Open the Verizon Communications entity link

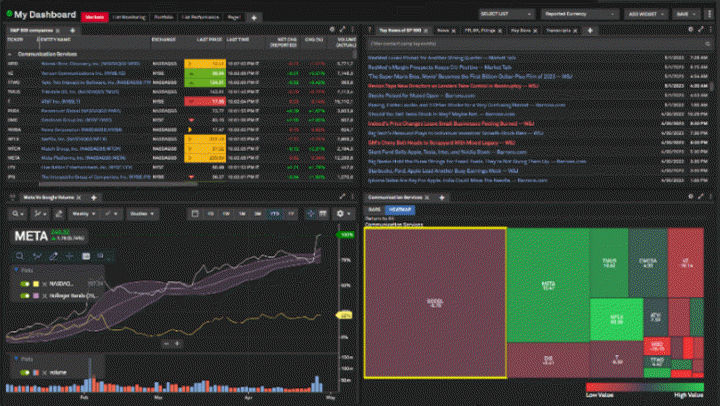(83, 73)
